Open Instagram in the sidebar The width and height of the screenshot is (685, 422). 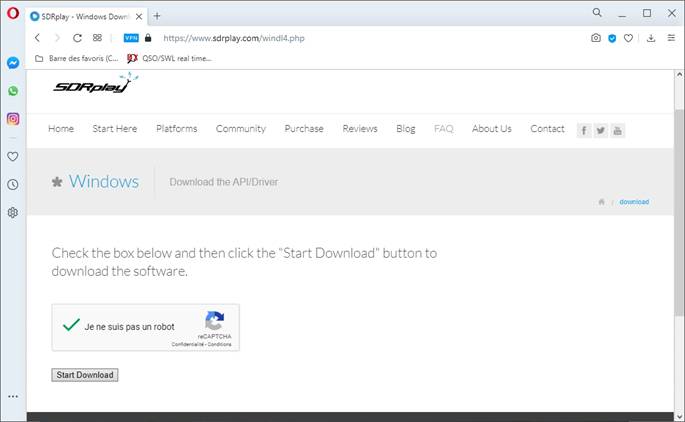(x=13, y=119)
